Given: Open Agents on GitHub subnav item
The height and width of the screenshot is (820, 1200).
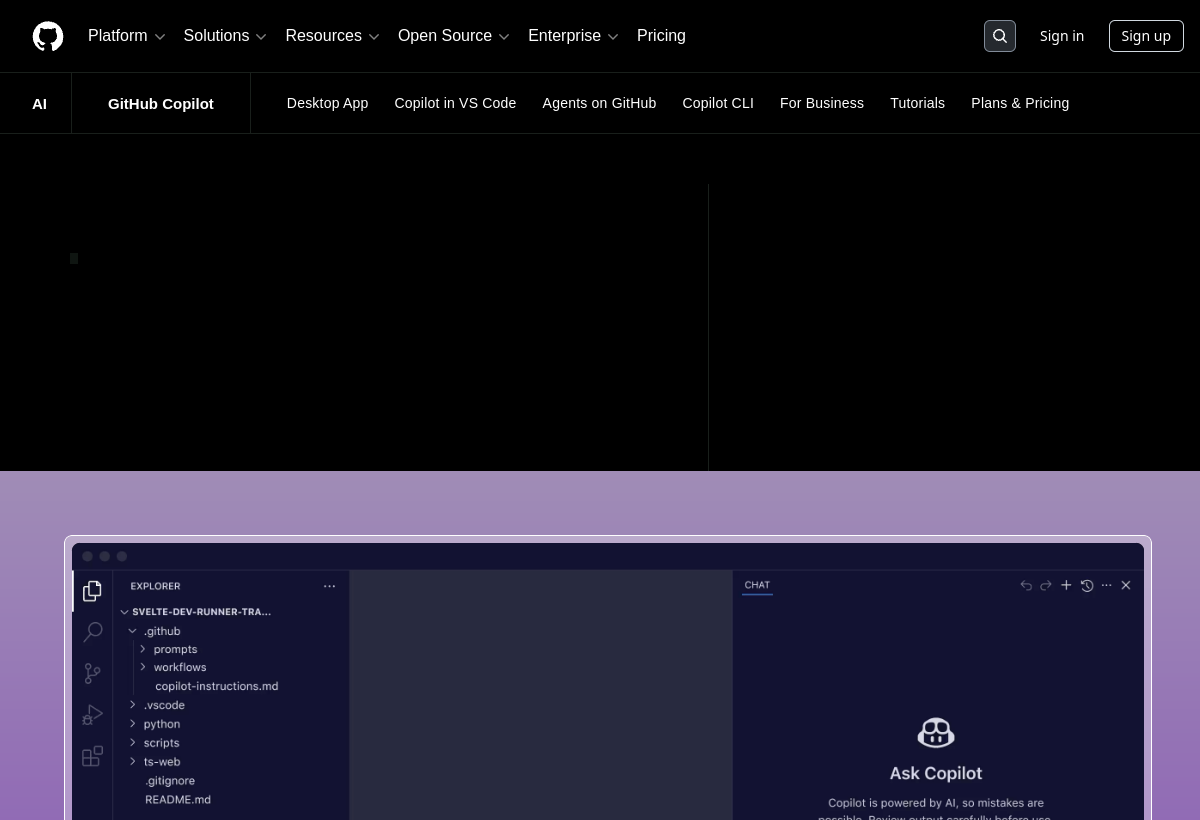Looking at the screenshot, I should [599, 103].
